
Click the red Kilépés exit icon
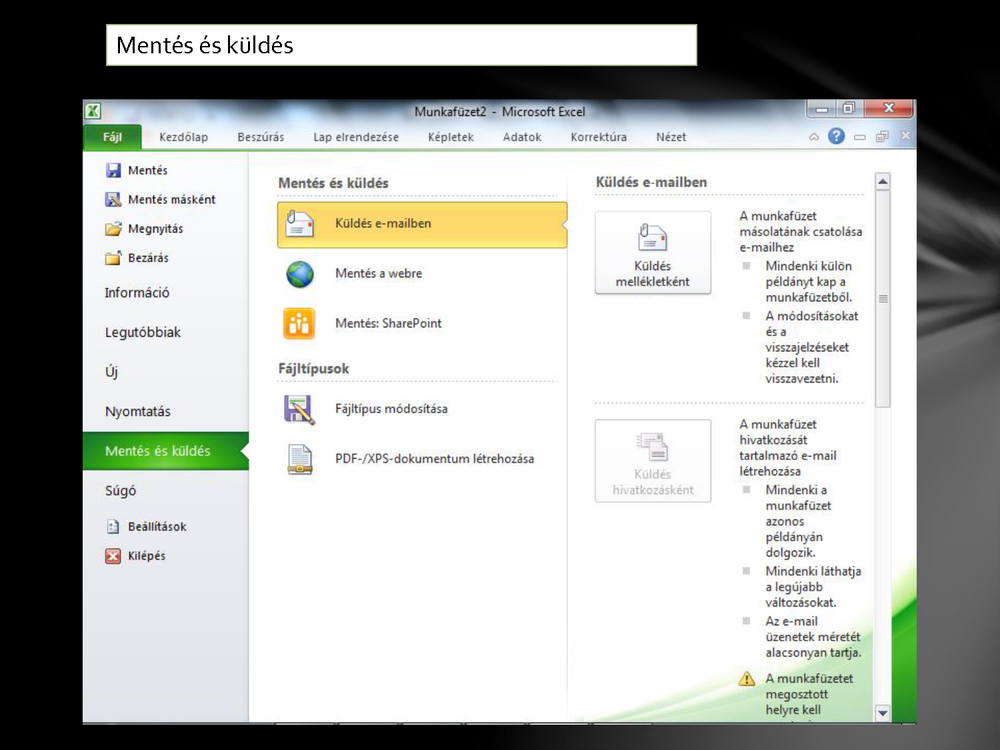(113, 556)
